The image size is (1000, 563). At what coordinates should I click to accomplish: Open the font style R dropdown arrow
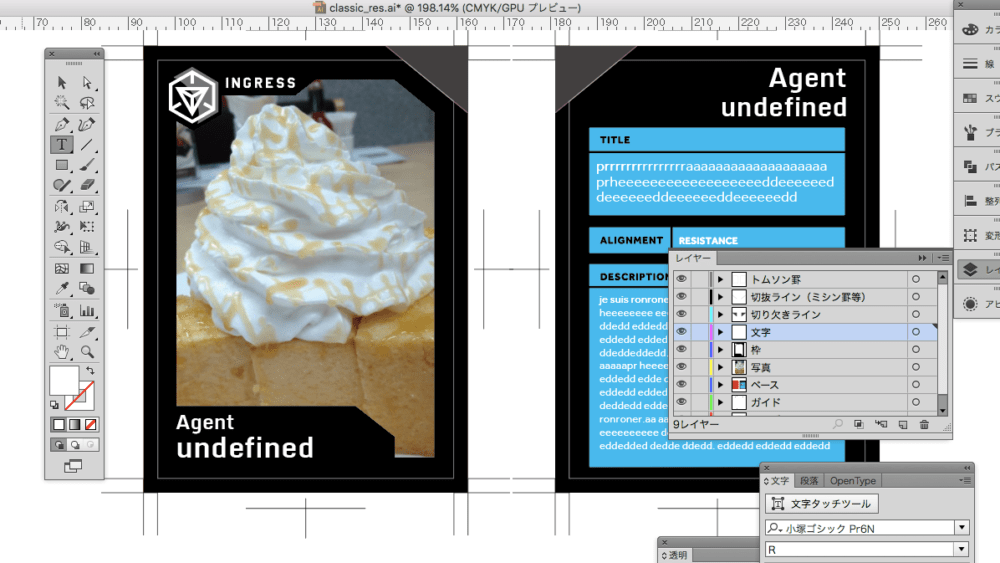[x=962, y=549]
